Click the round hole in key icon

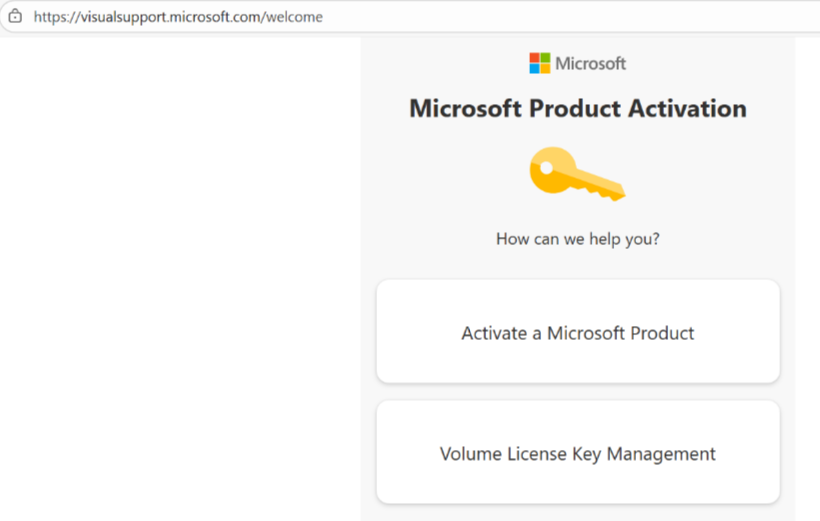click(546, 168)
